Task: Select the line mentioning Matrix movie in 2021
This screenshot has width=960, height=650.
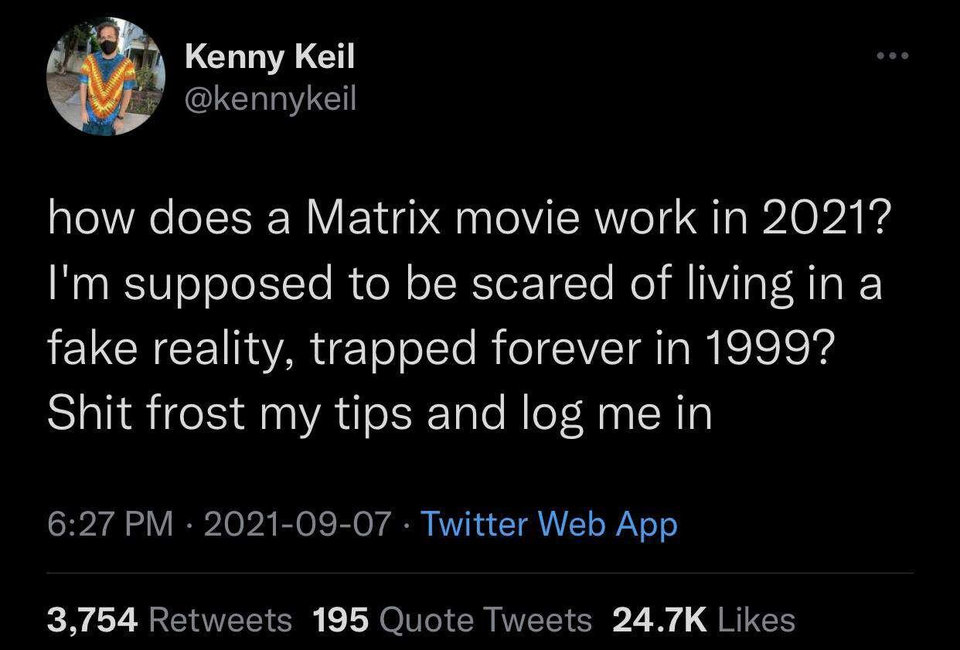Action: pyautogui.click(x=466, y=218)
